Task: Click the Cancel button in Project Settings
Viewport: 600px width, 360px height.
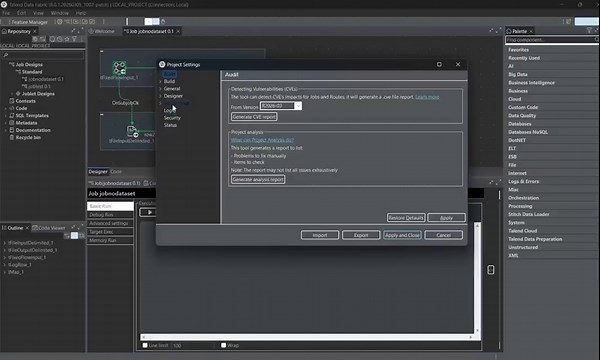Action: [443, 235]
